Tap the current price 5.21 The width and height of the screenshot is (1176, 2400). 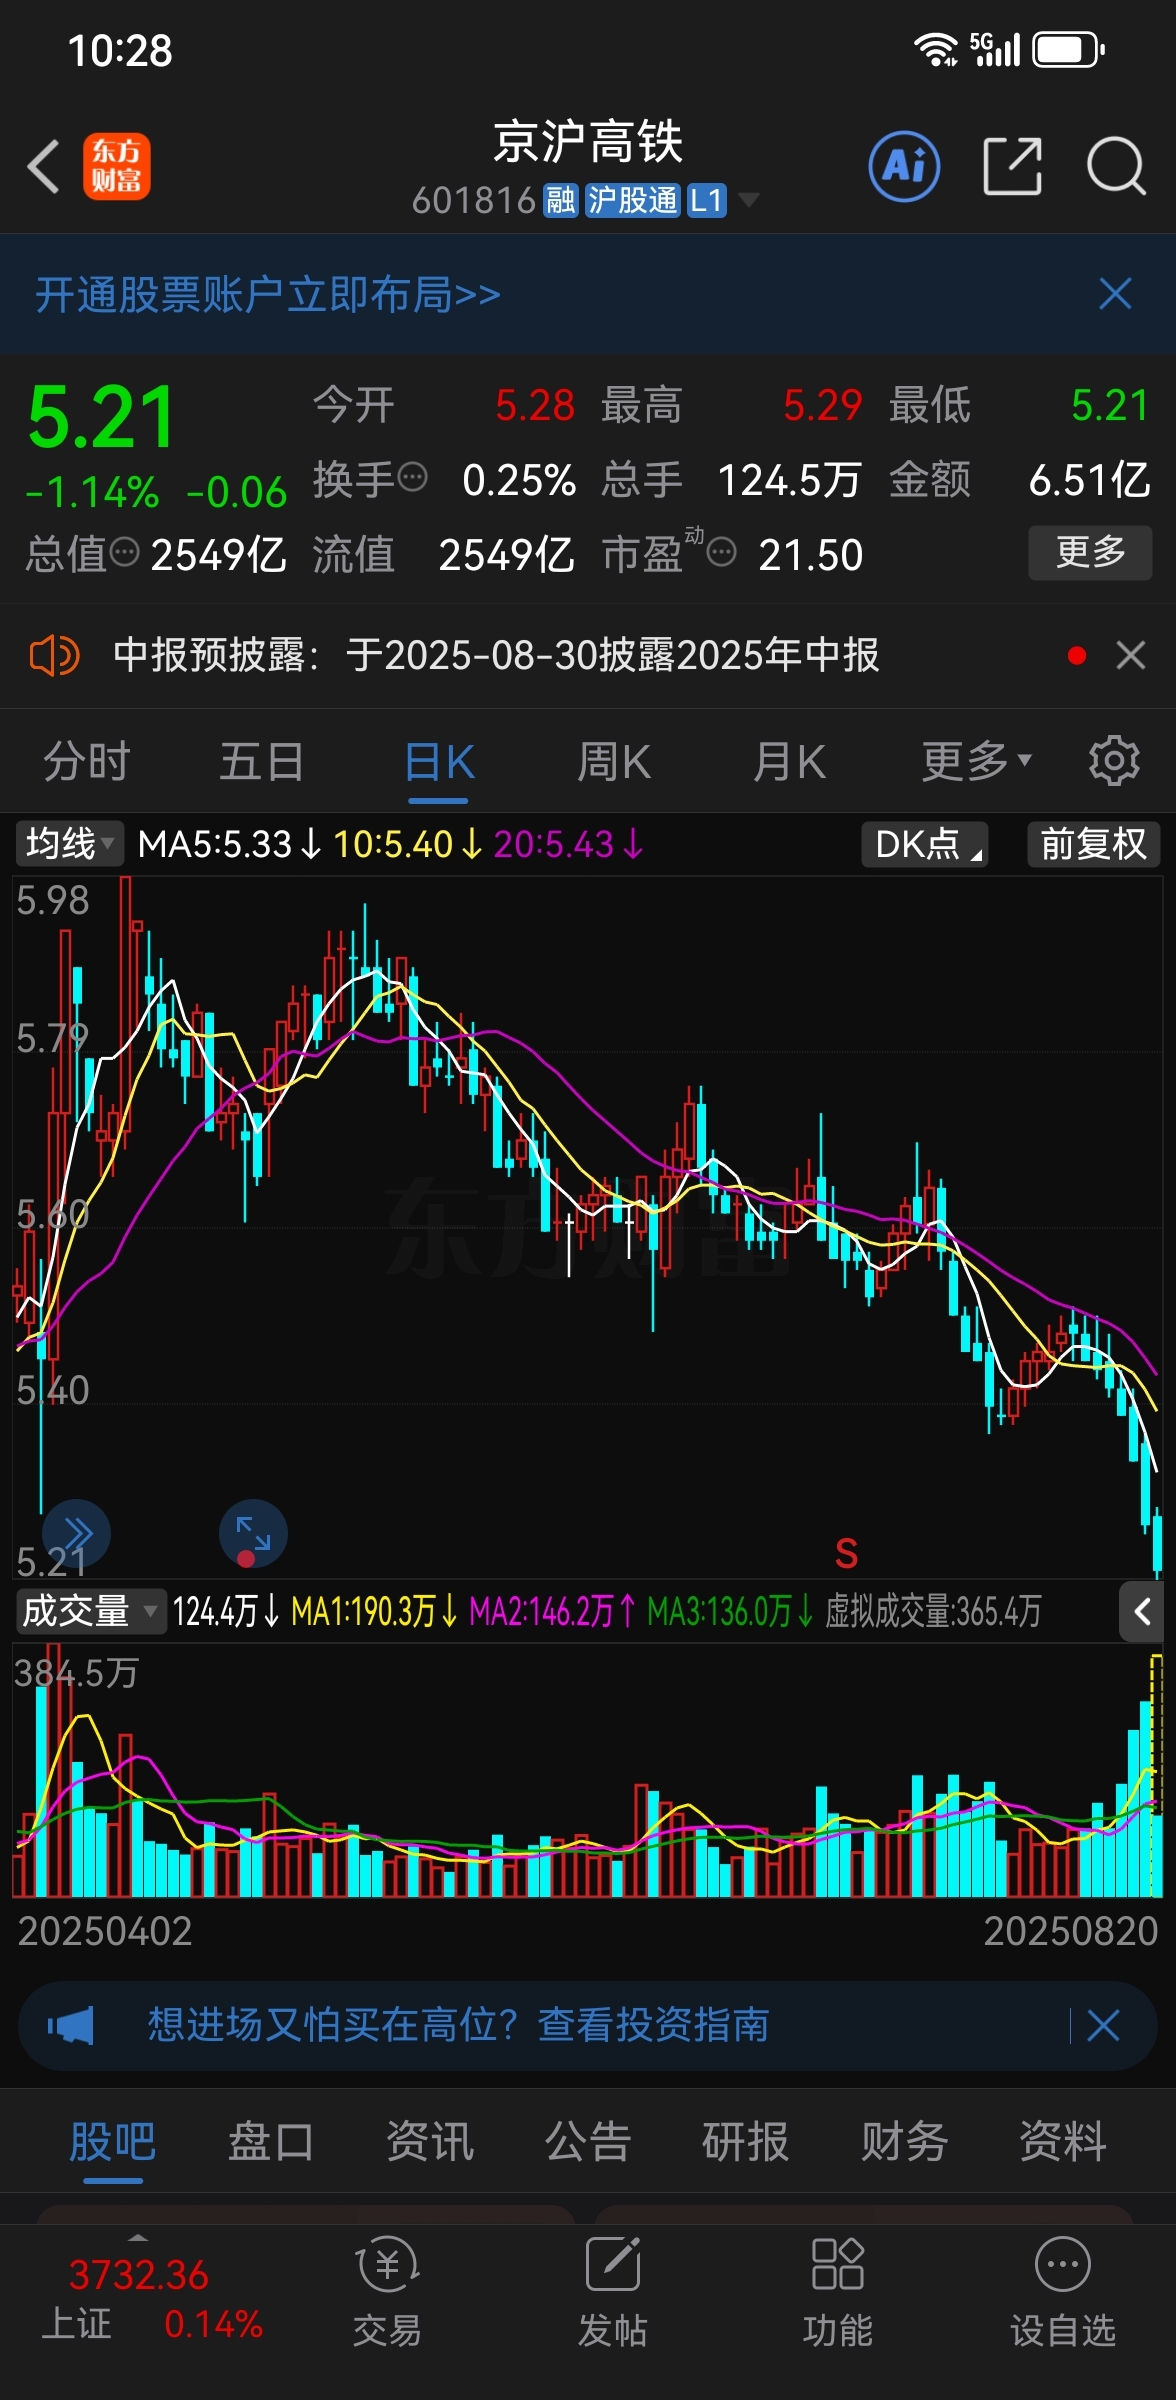pos(102,418)
